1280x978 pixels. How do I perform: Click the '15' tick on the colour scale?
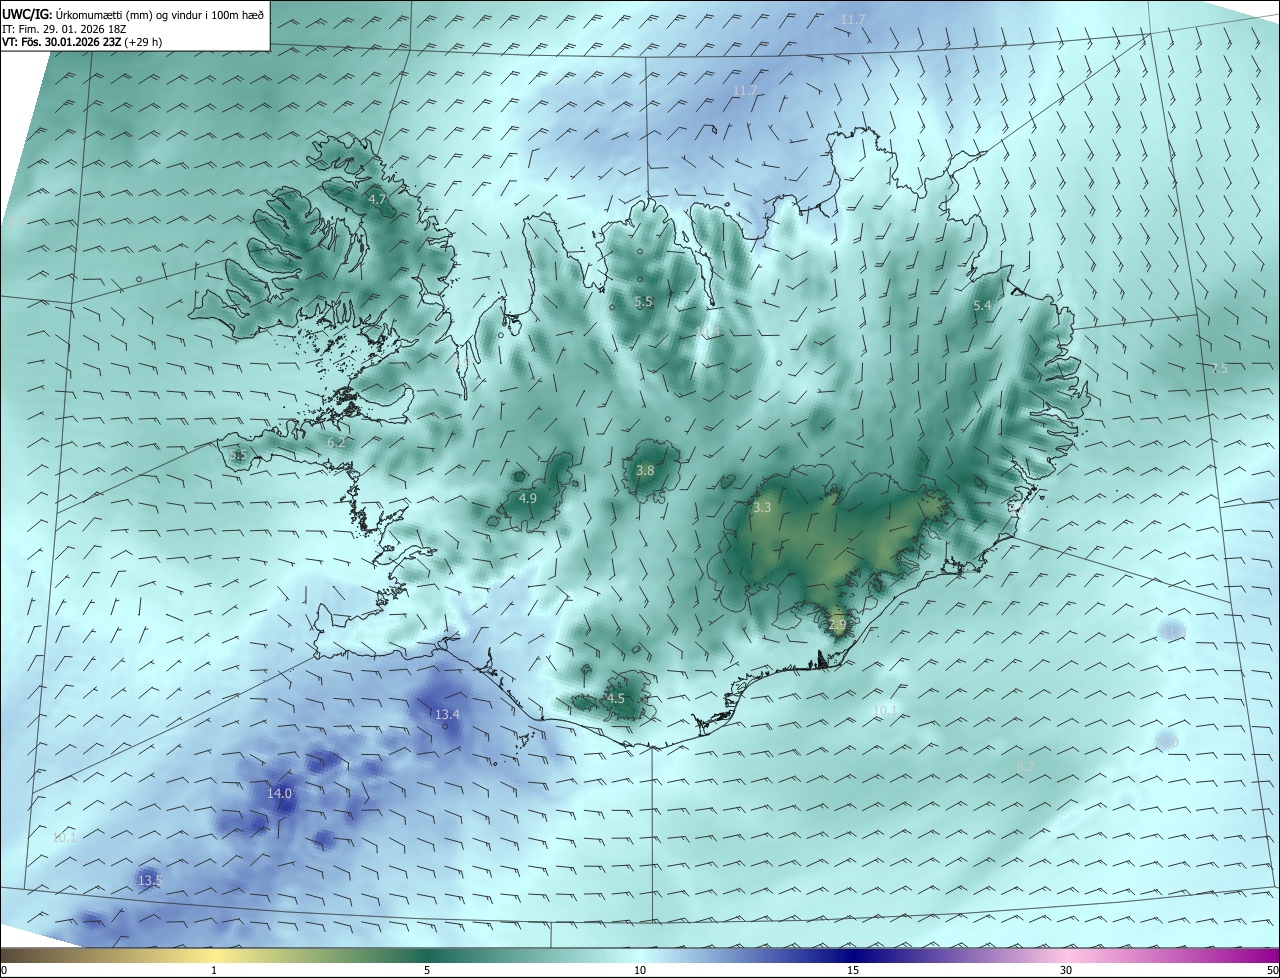point(853,970)
